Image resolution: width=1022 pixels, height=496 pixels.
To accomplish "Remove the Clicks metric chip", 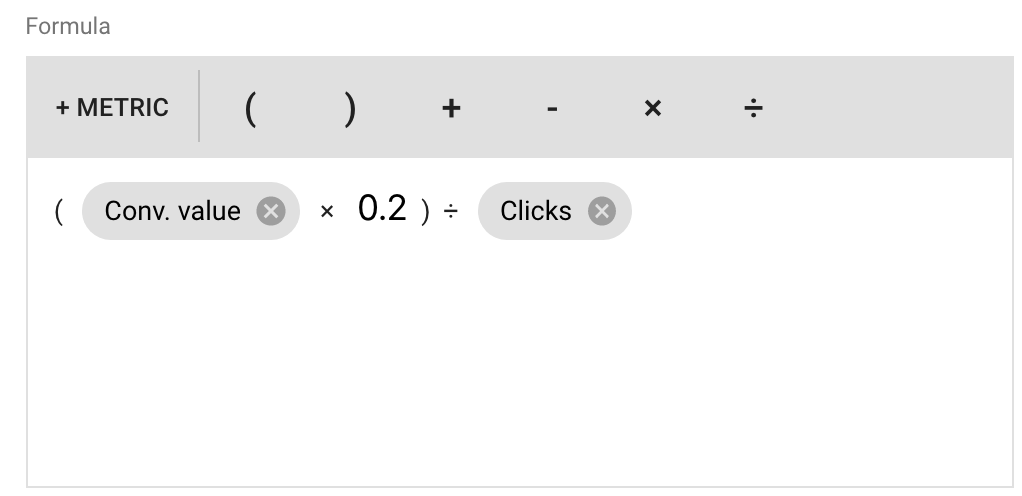I will 602,211.
